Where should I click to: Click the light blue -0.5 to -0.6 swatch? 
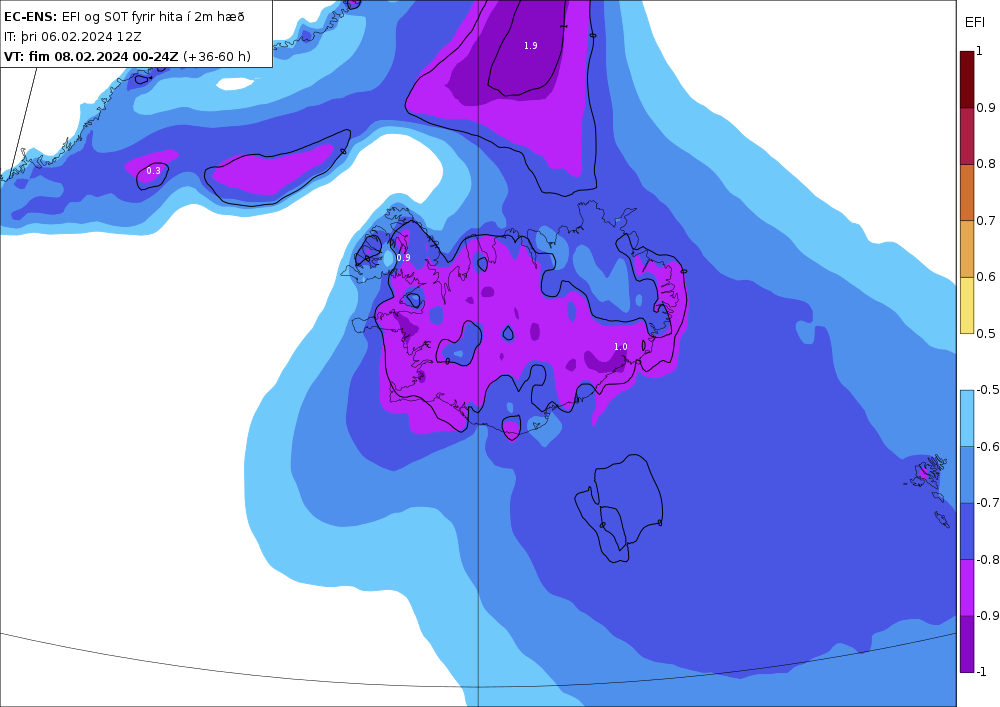967,418
